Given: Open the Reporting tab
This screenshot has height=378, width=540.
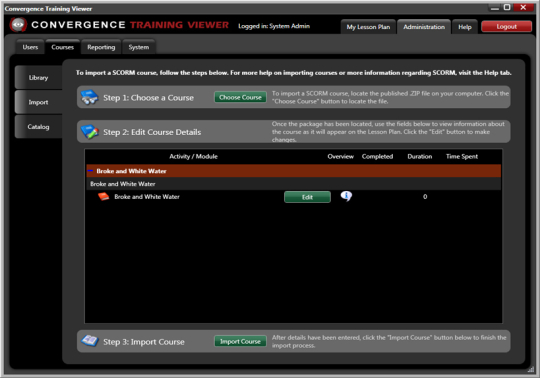Looking at the screenshot, I should pos(101,47).
